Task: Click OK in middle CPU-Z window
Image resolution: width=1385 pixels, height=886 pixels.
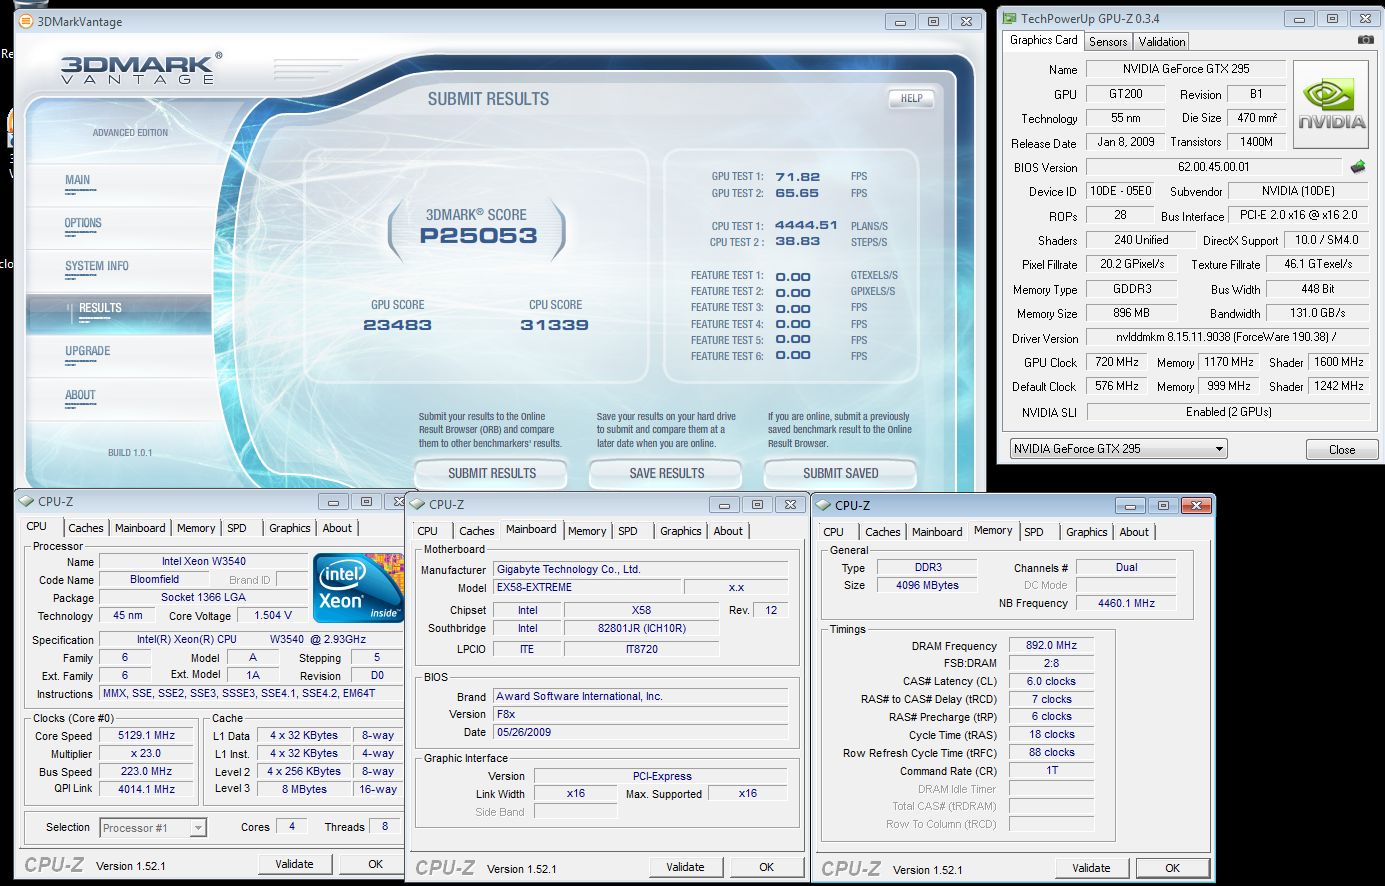Action: [x=766, y=867]
